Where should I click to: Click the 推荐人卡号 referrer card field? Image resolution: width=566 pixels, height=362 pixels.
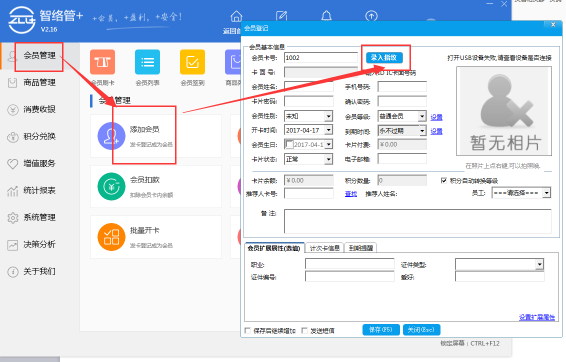(309, 194)
